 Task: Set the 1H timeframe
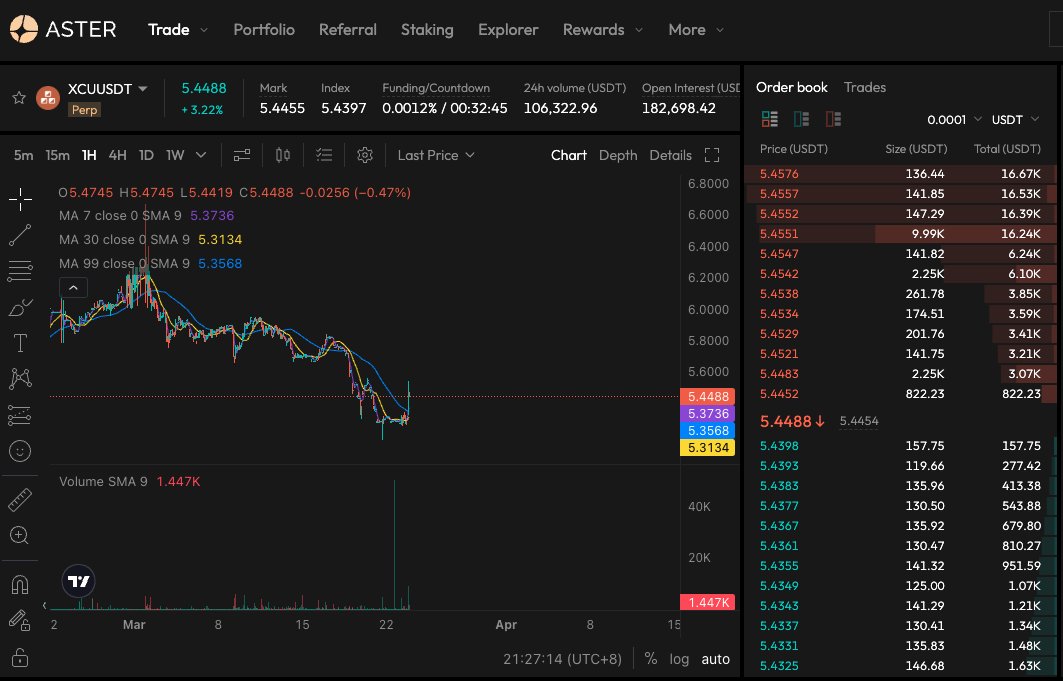pyautogui.click(x=89, y=155)
